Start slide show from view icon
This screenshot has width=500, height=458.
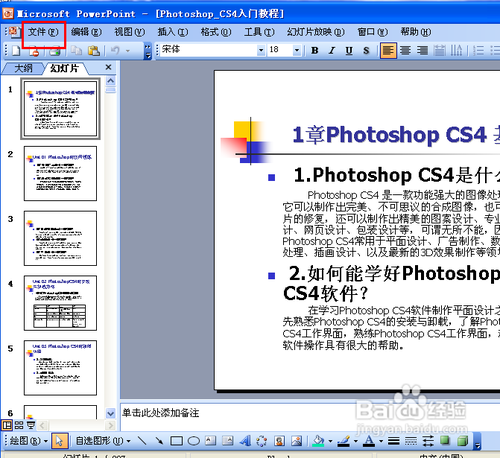pos(31,425)
